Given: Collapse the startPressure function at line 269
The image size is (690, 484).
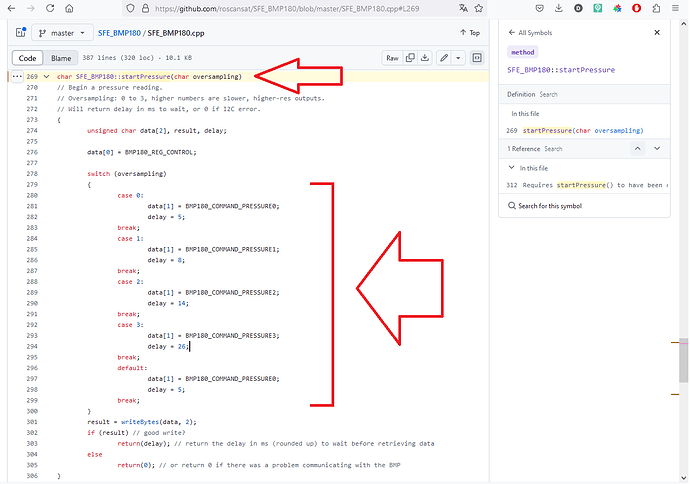Looking at the screenshot, I should (46, 77).
